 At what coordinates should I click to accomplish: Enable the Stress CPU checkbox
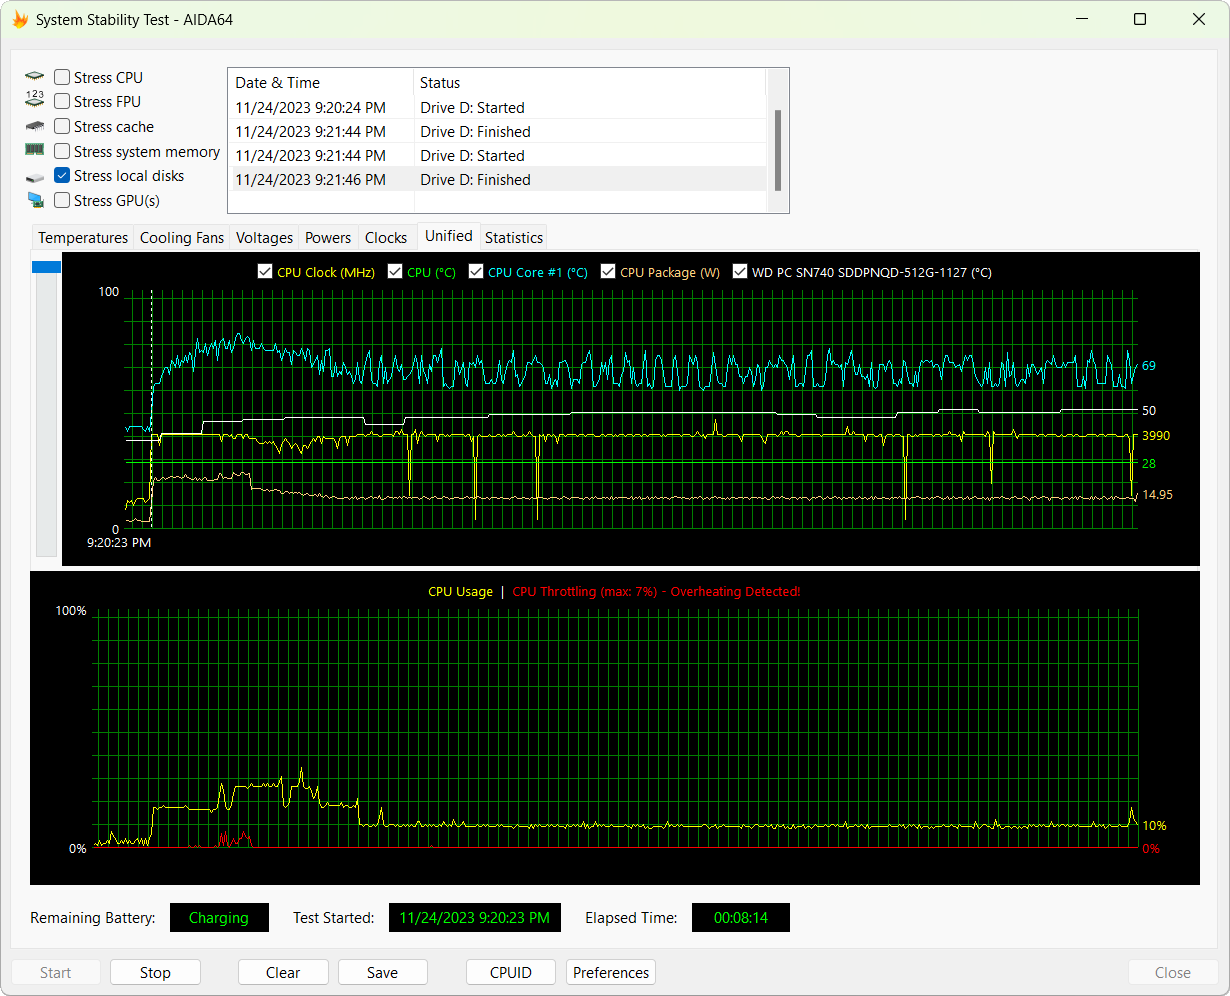[62, 77]
